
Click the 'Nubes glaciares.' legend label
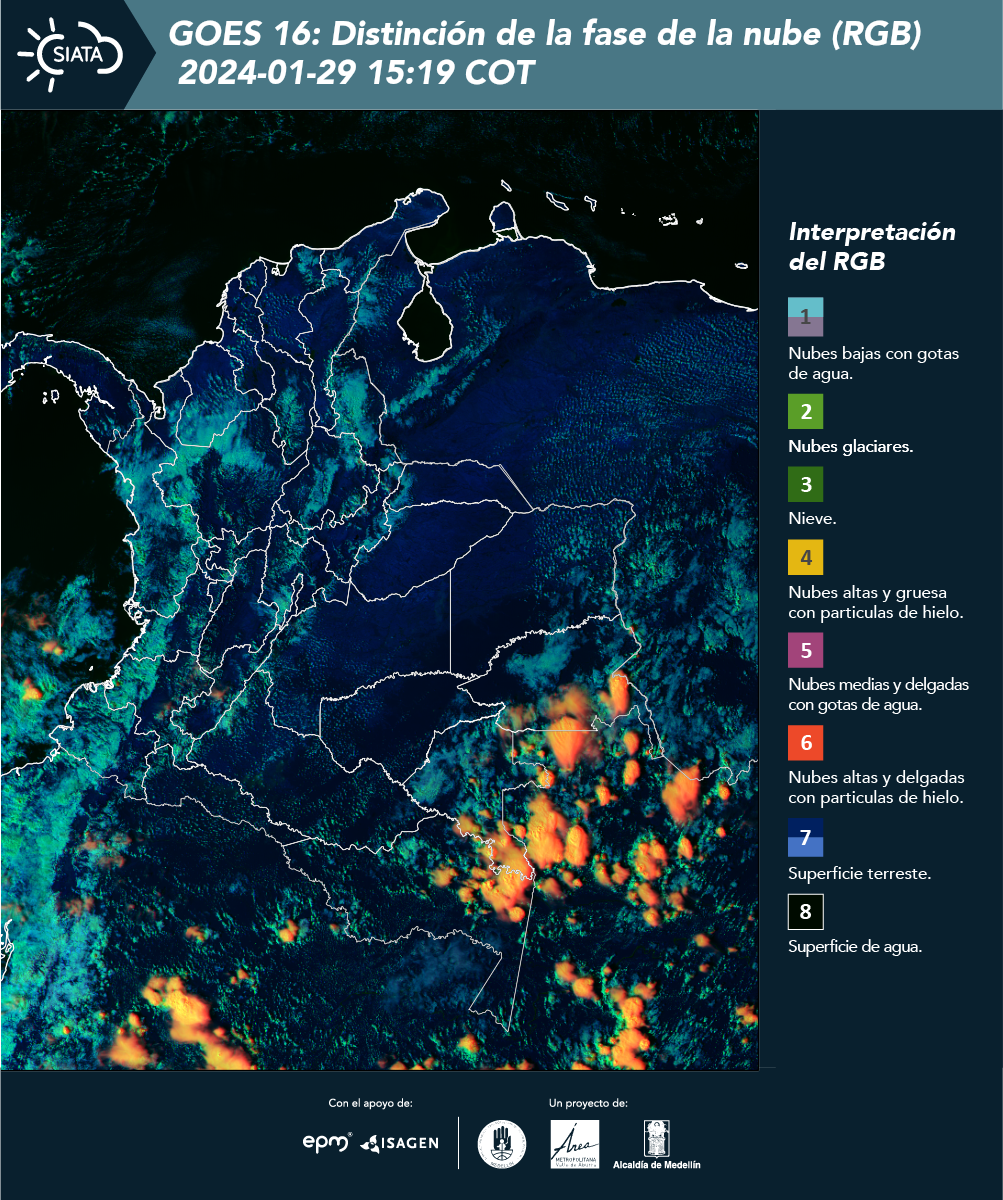click(x=850, y=447)
